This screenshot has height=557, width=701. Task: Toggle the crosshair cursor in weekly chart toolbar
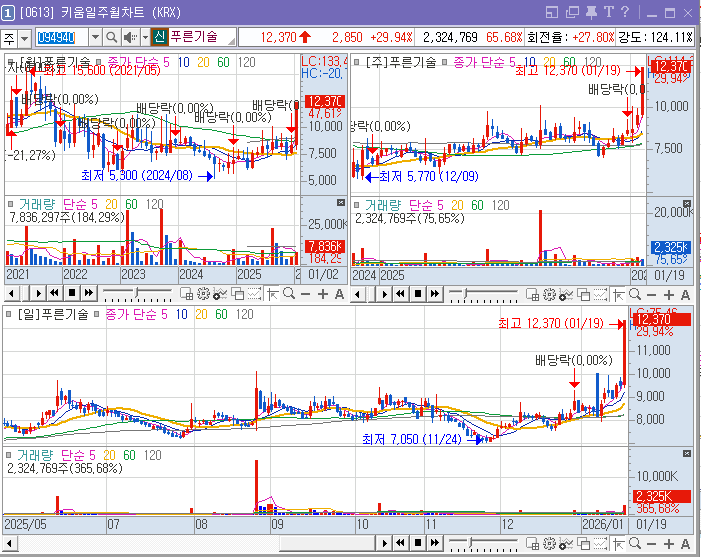tap(618, 295)
